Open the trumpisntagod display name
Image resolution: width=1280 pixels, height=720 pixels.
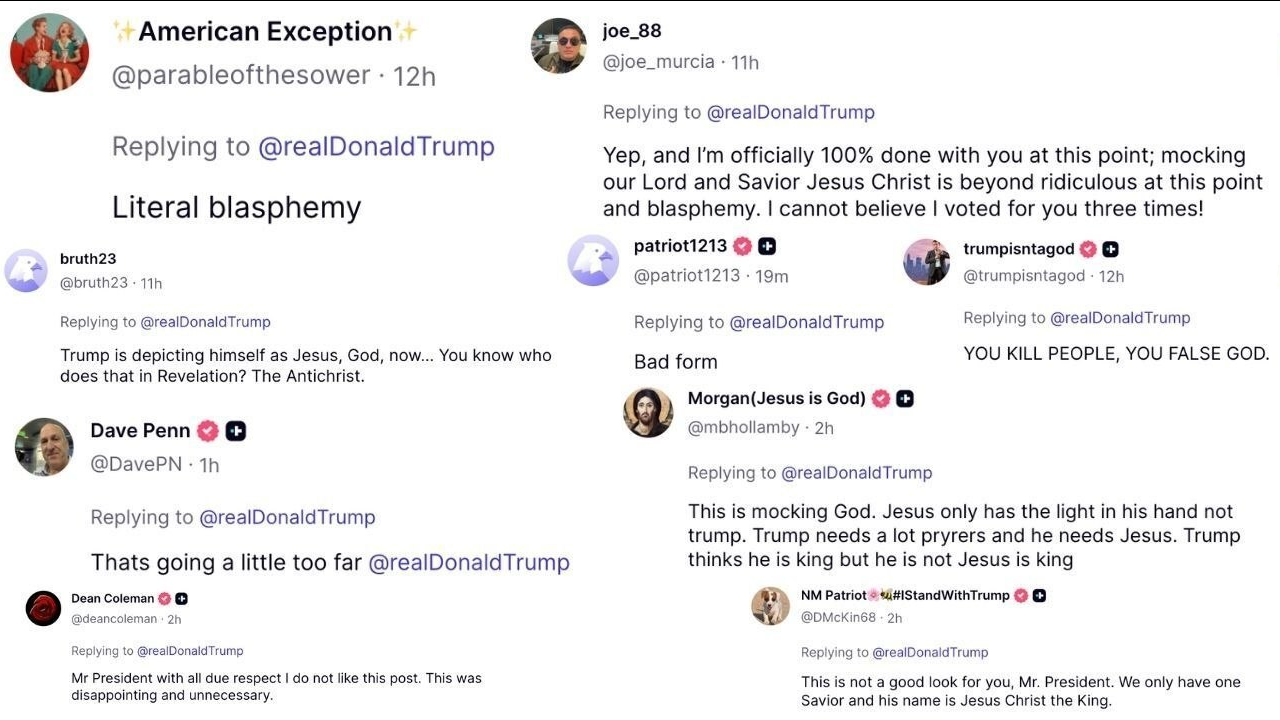1018,249
